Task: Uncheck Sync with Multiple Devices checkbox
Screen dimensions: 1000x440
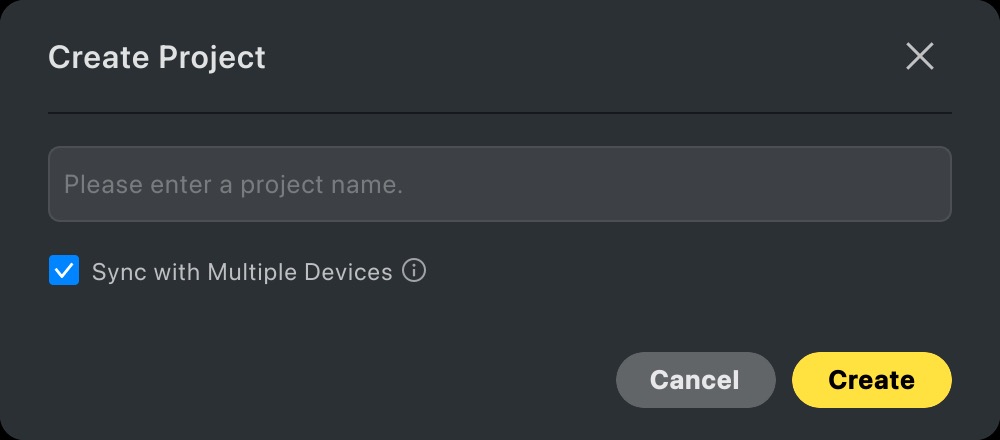Action: tap(64, 271)
